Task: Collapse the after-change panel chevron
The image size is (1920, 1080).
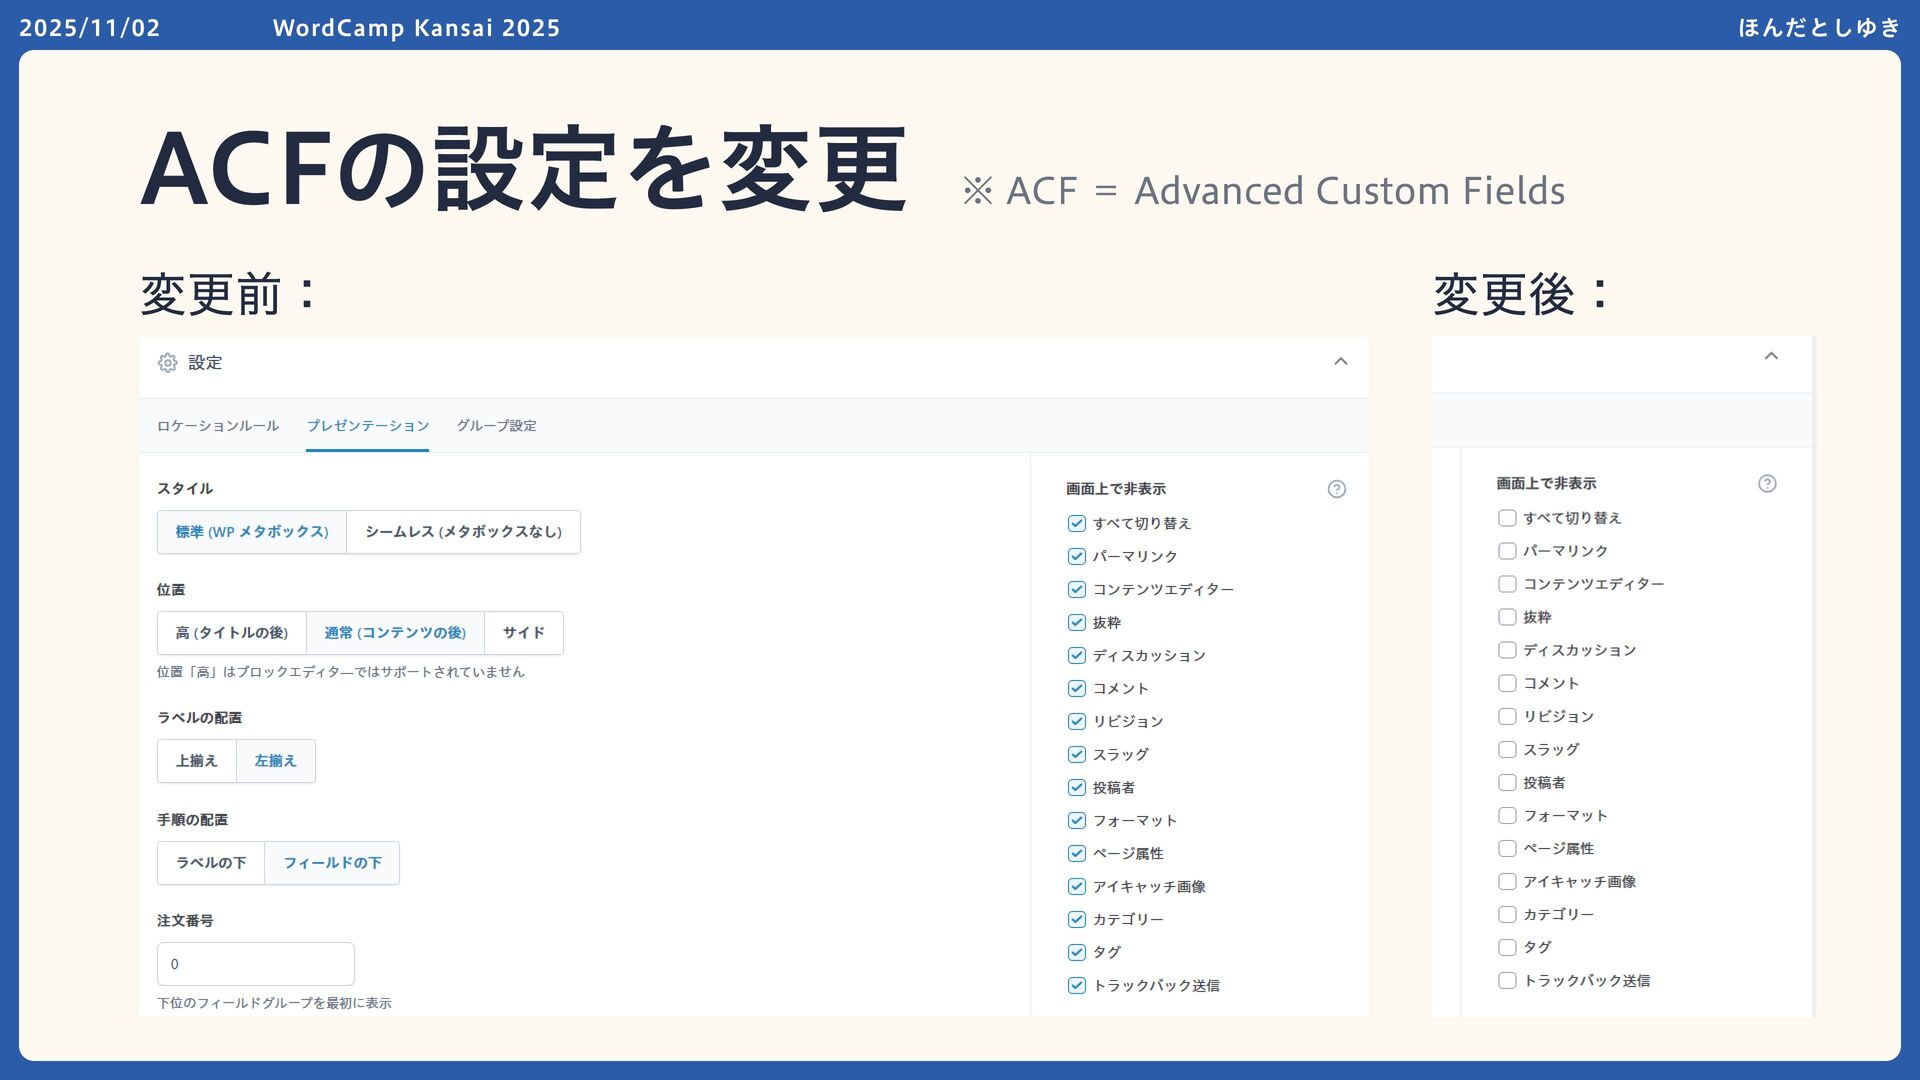Action: click(x=1771, y=356)
